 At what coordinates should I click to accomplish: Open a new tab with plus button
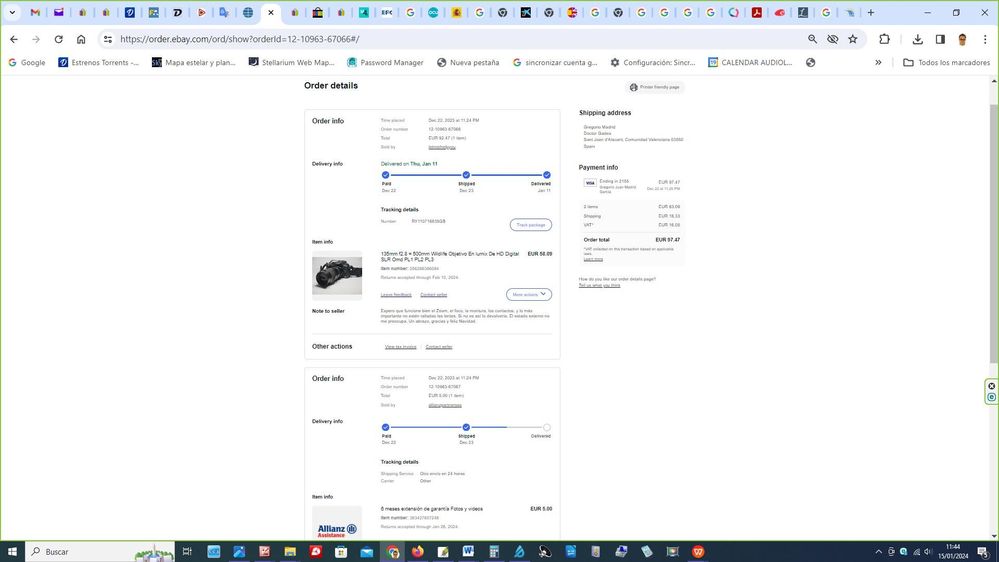(x=871, y=12)
